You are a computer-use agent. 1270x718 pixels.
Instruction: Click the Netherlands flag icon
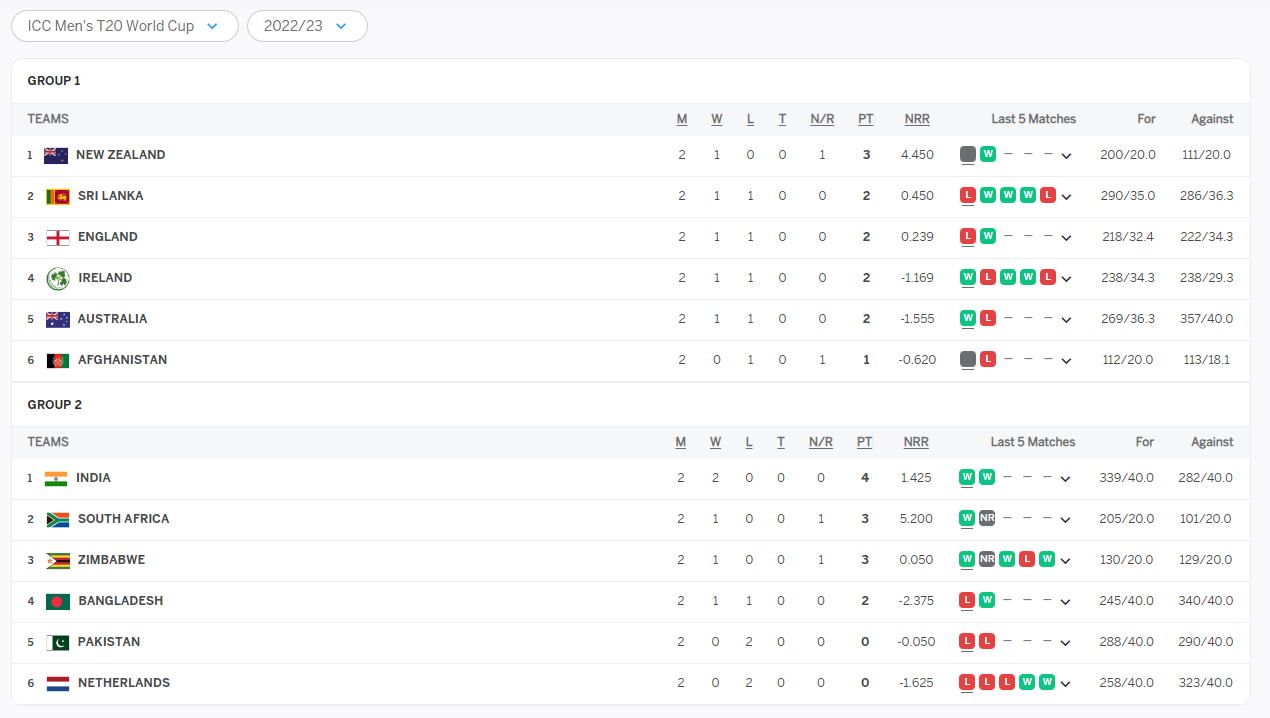58,683
